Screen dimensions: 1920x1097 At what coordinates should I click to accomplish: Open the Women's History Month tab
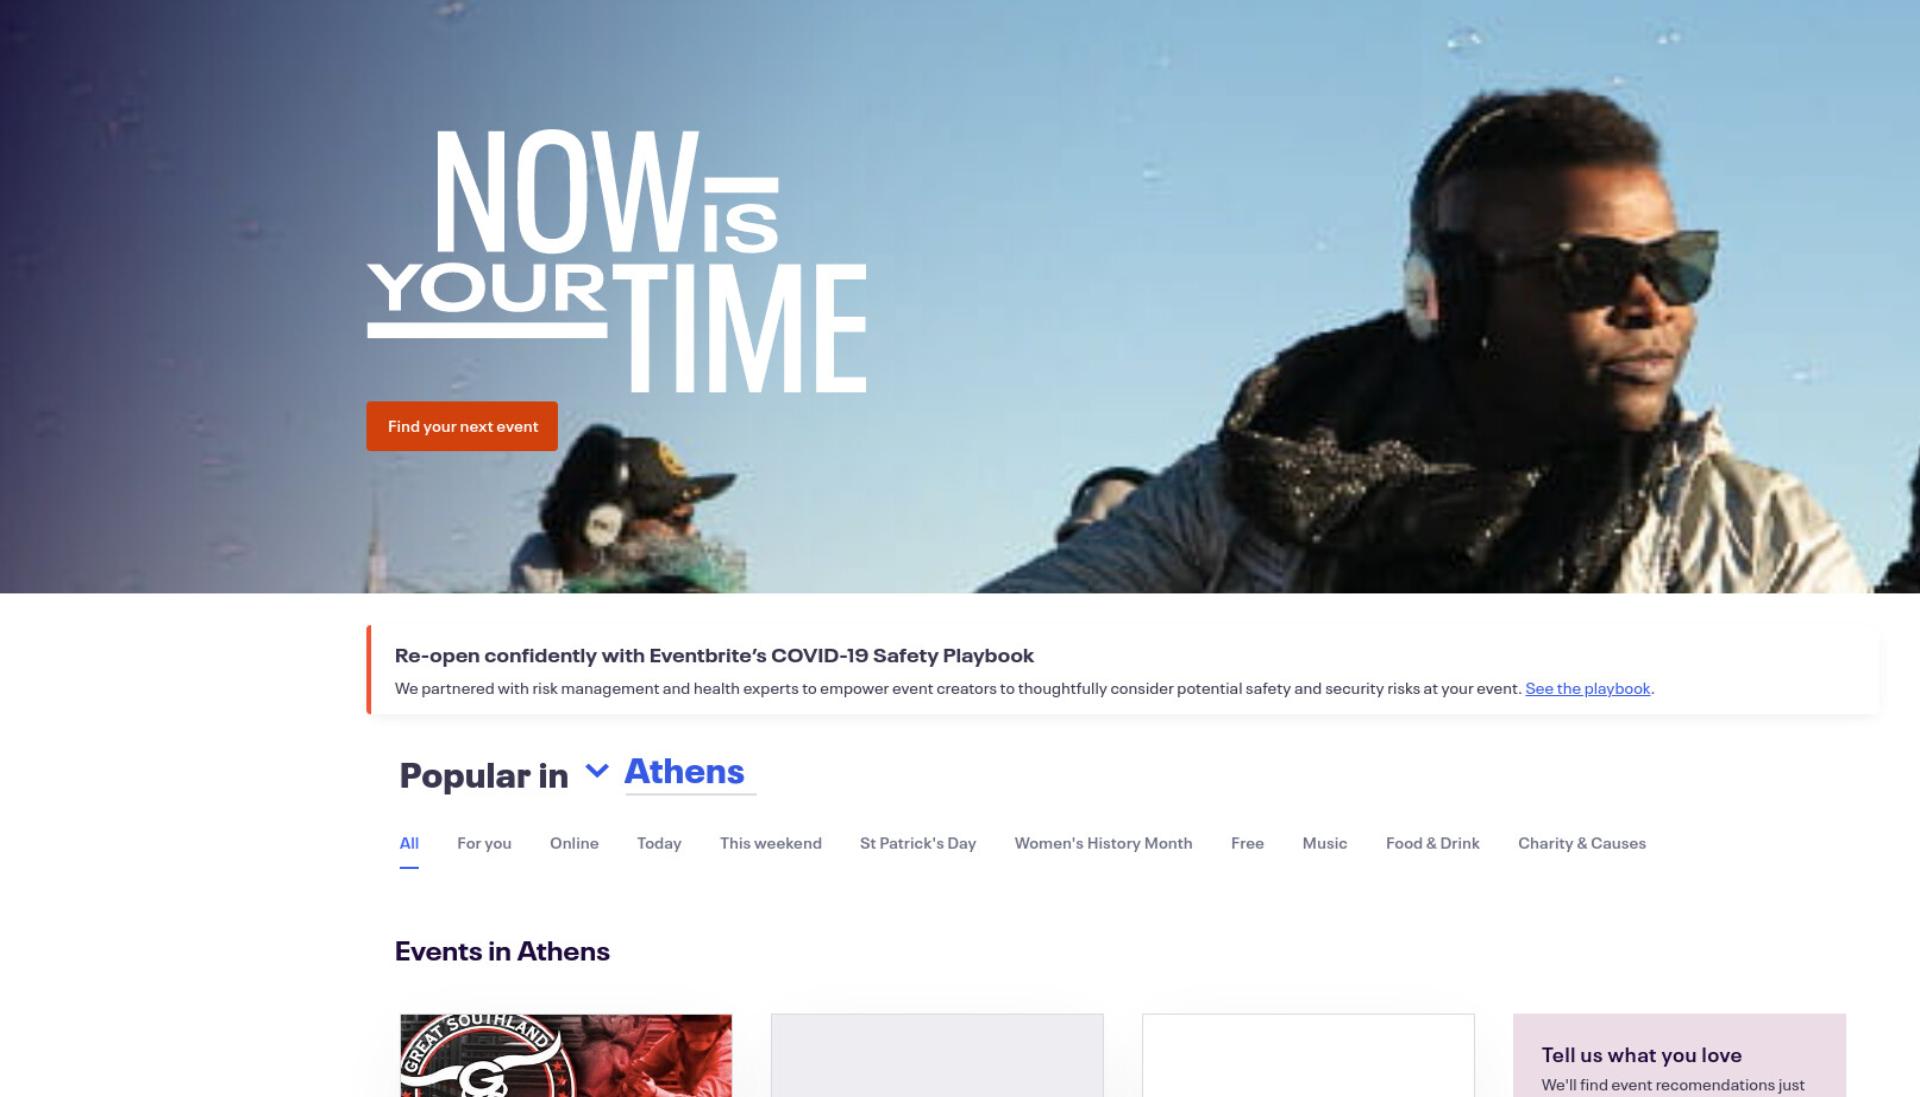tap(1103, 843)
